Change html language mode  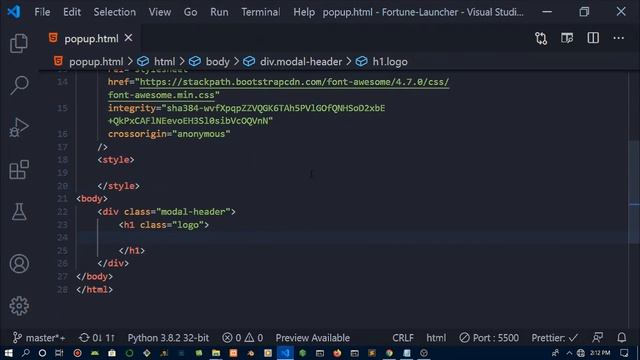point(436,338)
